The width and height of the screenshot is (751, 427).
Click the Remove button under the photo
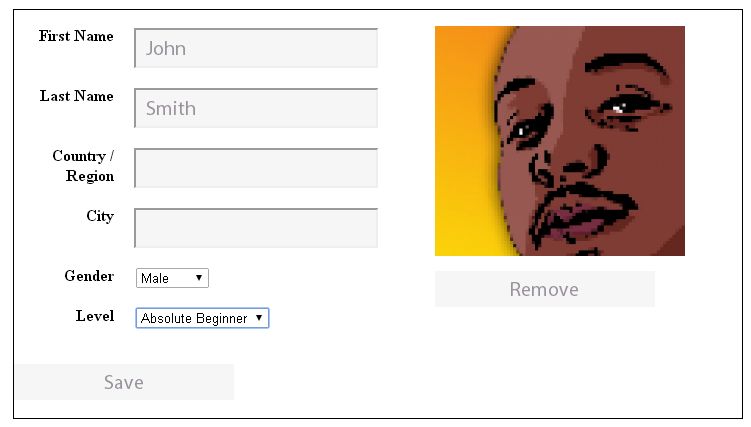click(x=545, y=289)
